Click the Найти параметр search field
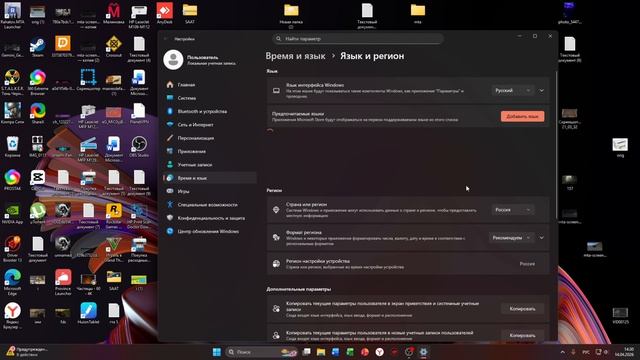 click(x=358, y=39)
